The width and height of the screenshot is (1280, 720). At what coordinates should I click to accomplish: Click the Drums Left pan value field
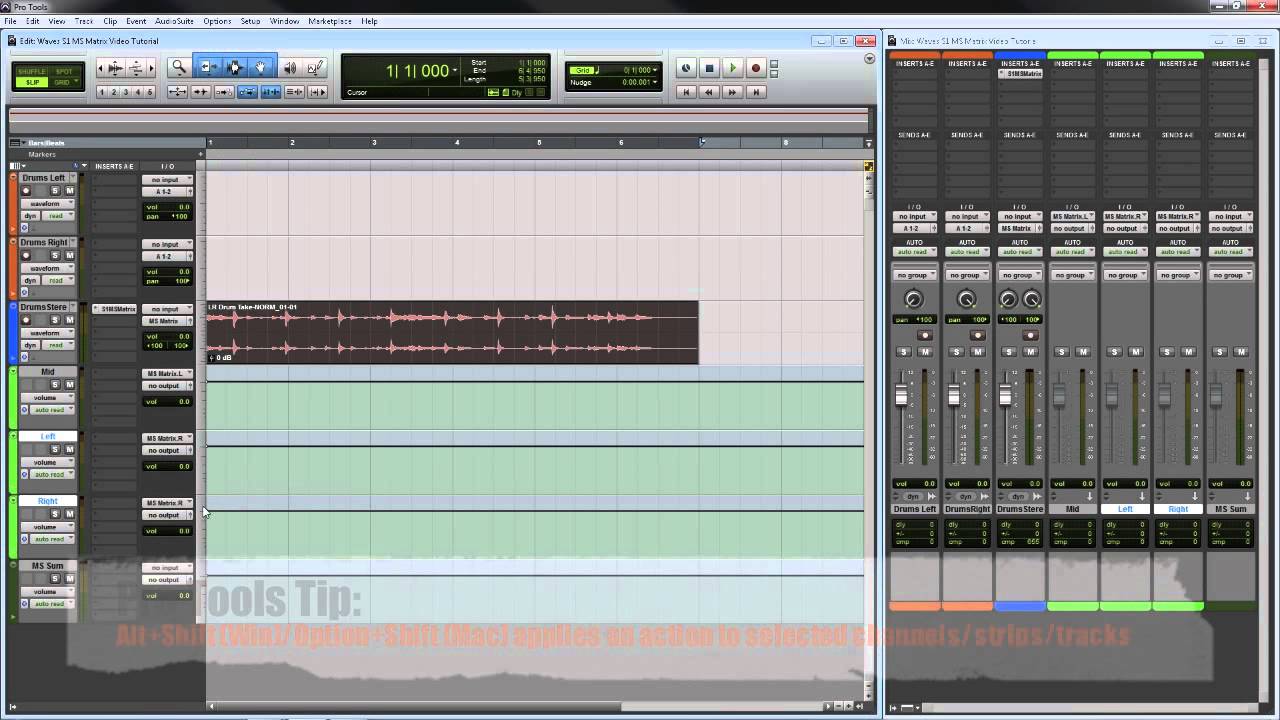[x=168, y=216]
